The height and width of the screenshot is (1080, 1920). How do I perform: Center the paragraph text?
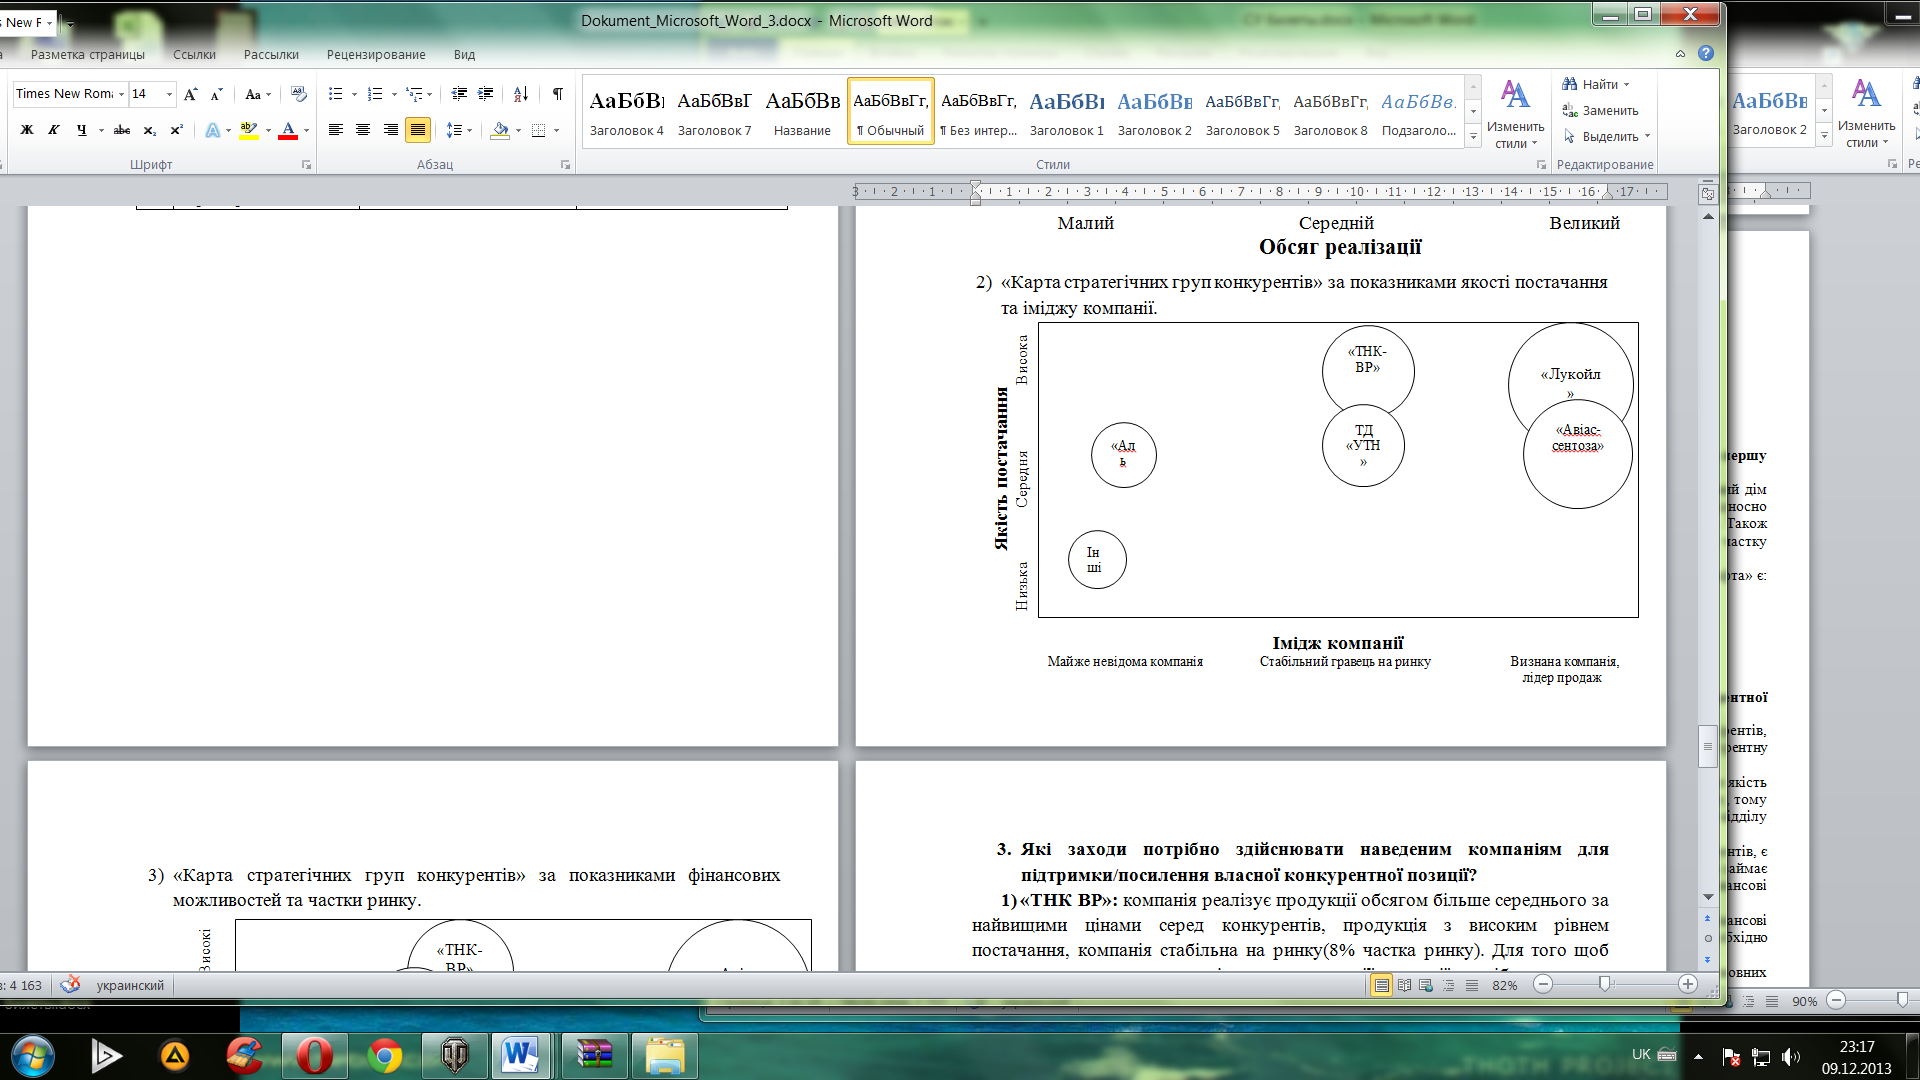(x=363, y=130)
